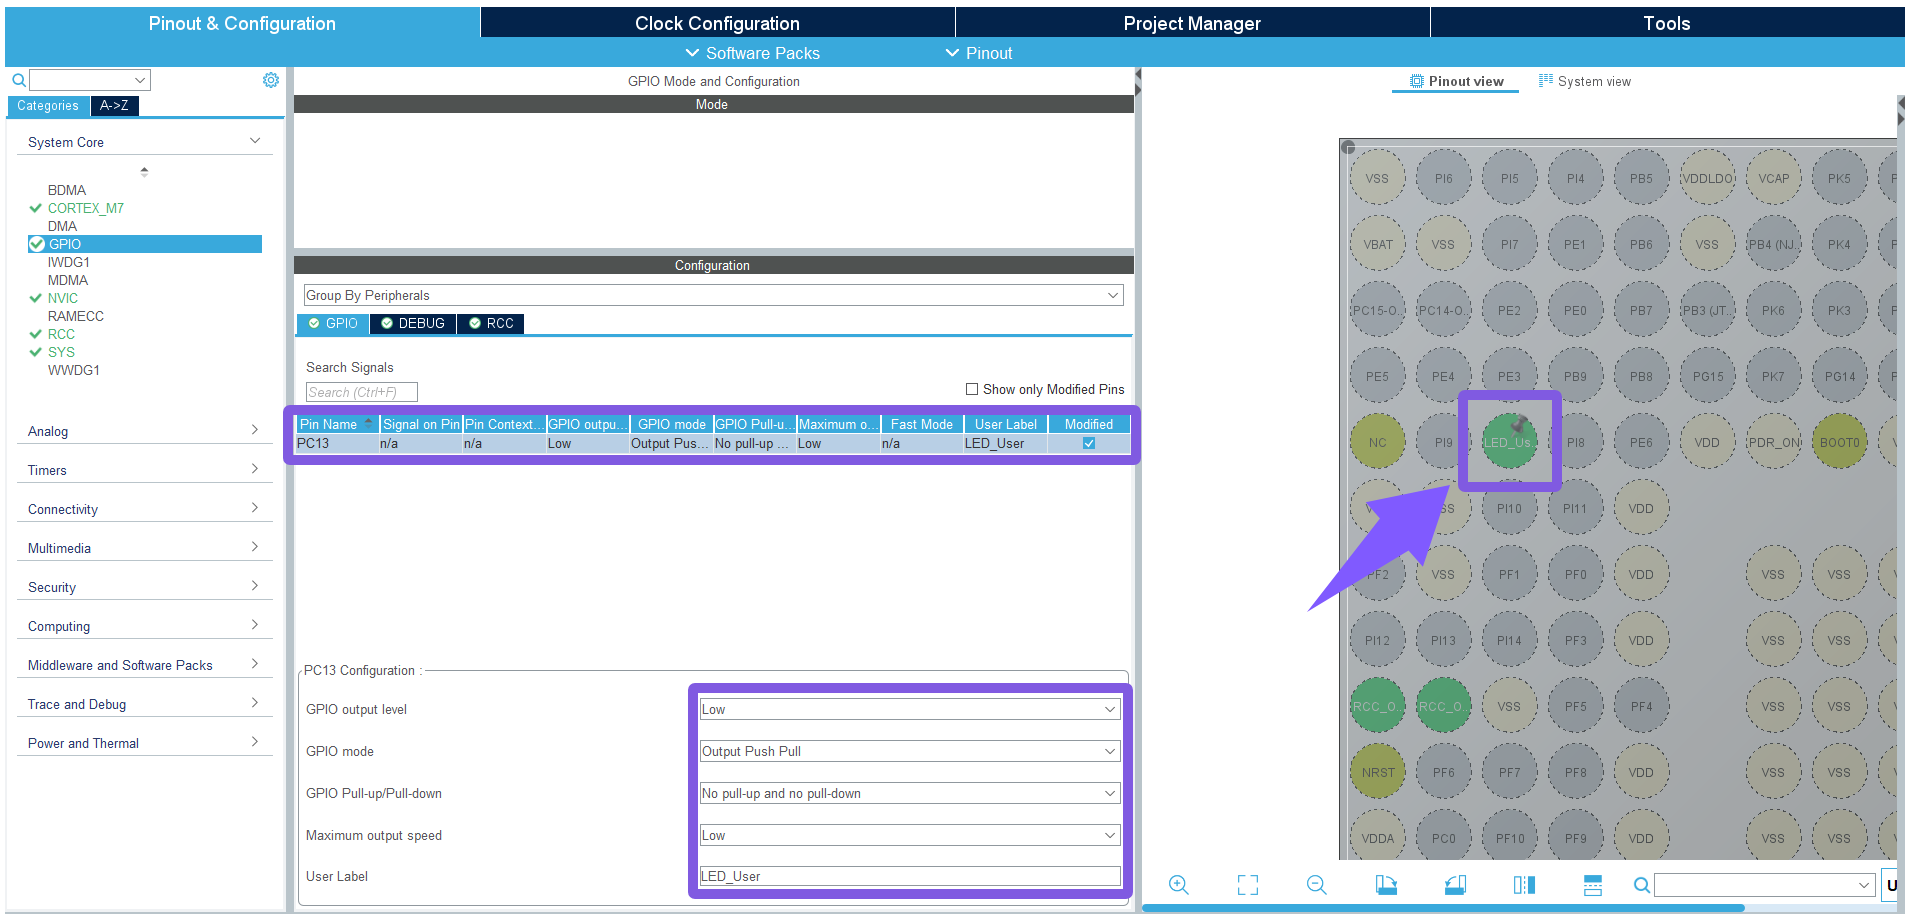Switch to the Clock Configuration tab
This screenshot has height=924, width=1915.
717,23
